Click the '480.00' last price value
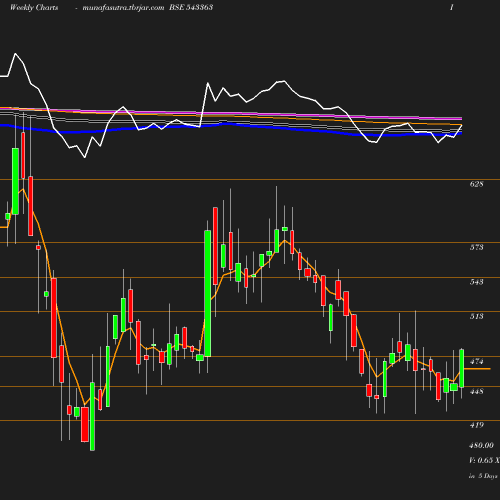500x500 pixels. 481,445
